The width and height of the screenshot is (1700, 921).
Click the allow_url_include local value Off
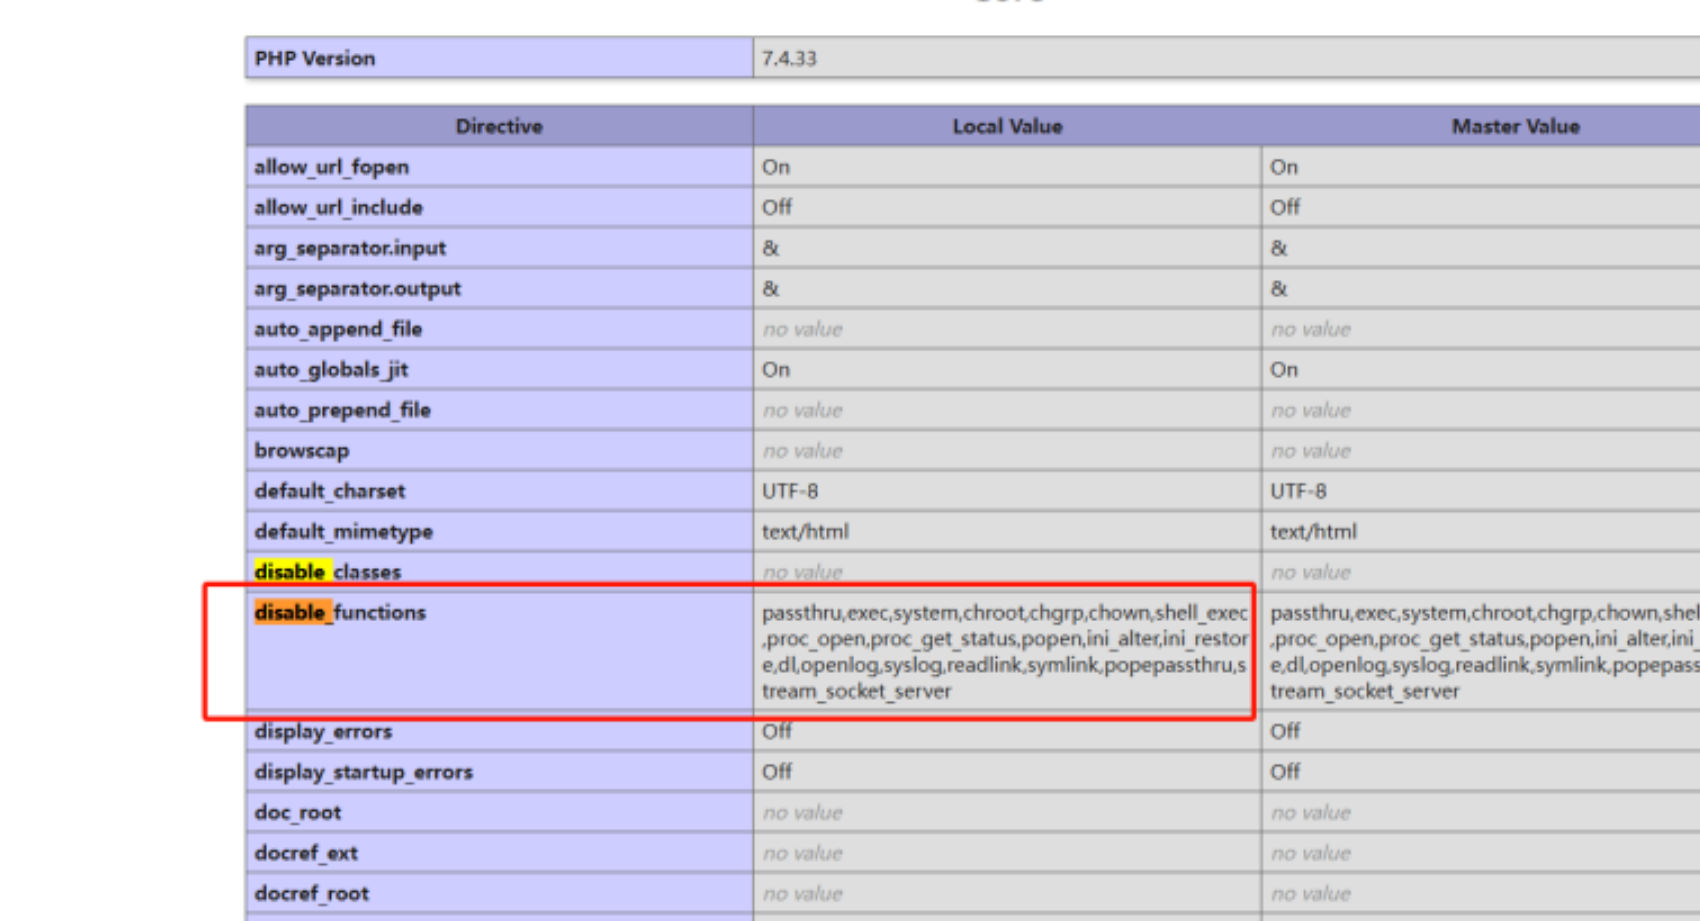pyautogui.click(x=777, y=207)
